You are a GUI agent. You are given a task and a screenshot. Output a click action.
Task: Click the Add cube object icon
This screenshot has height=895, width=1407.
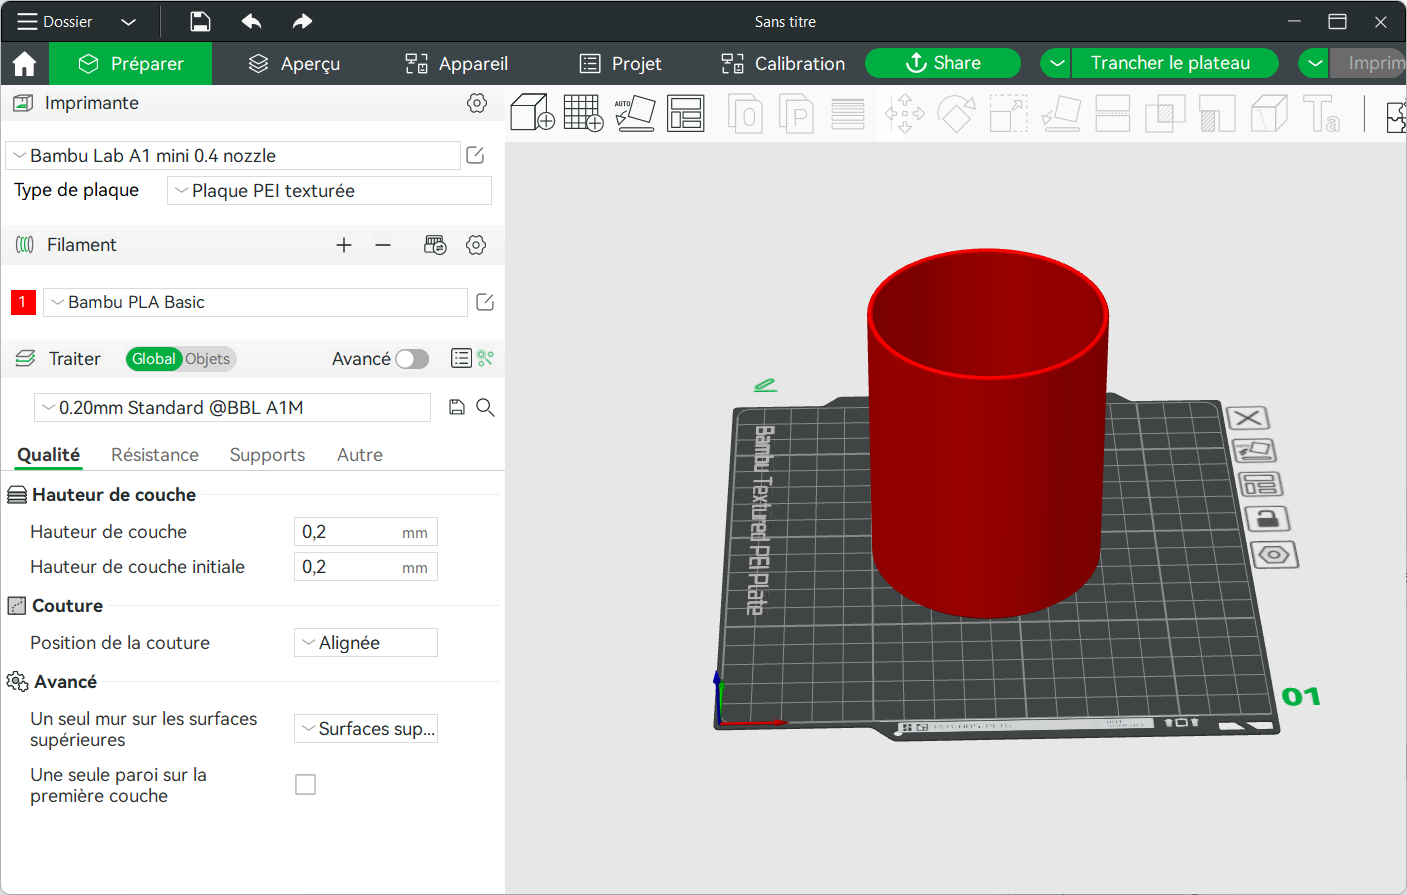coord(532,113)
